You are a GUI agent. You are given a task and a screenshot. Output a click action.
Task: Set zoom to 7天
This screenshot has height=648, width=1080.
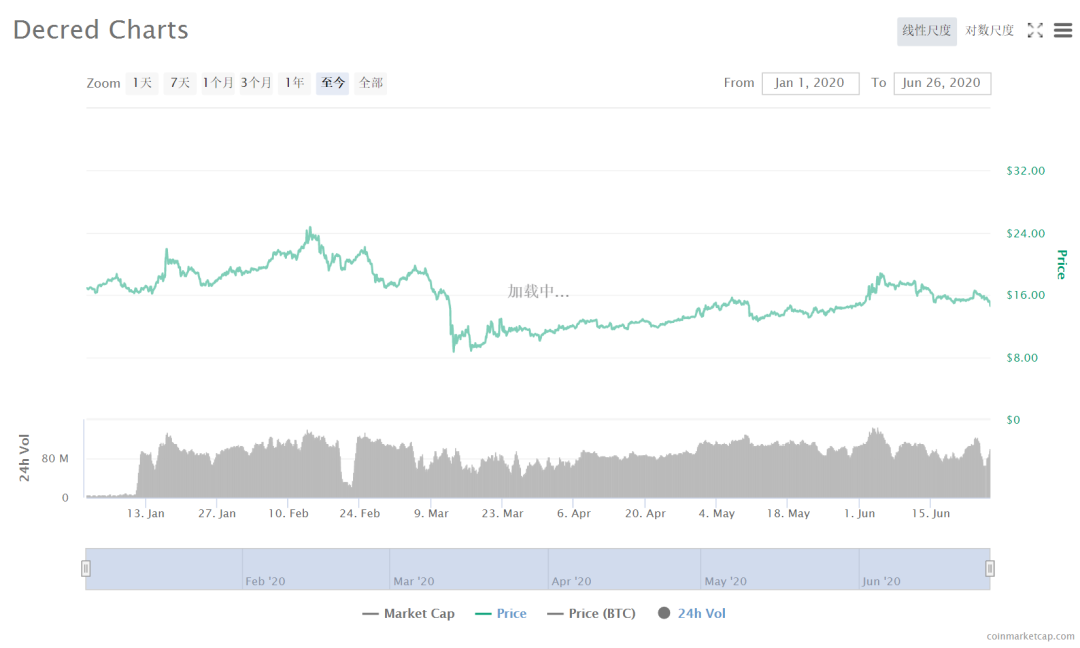click(180, 83)
